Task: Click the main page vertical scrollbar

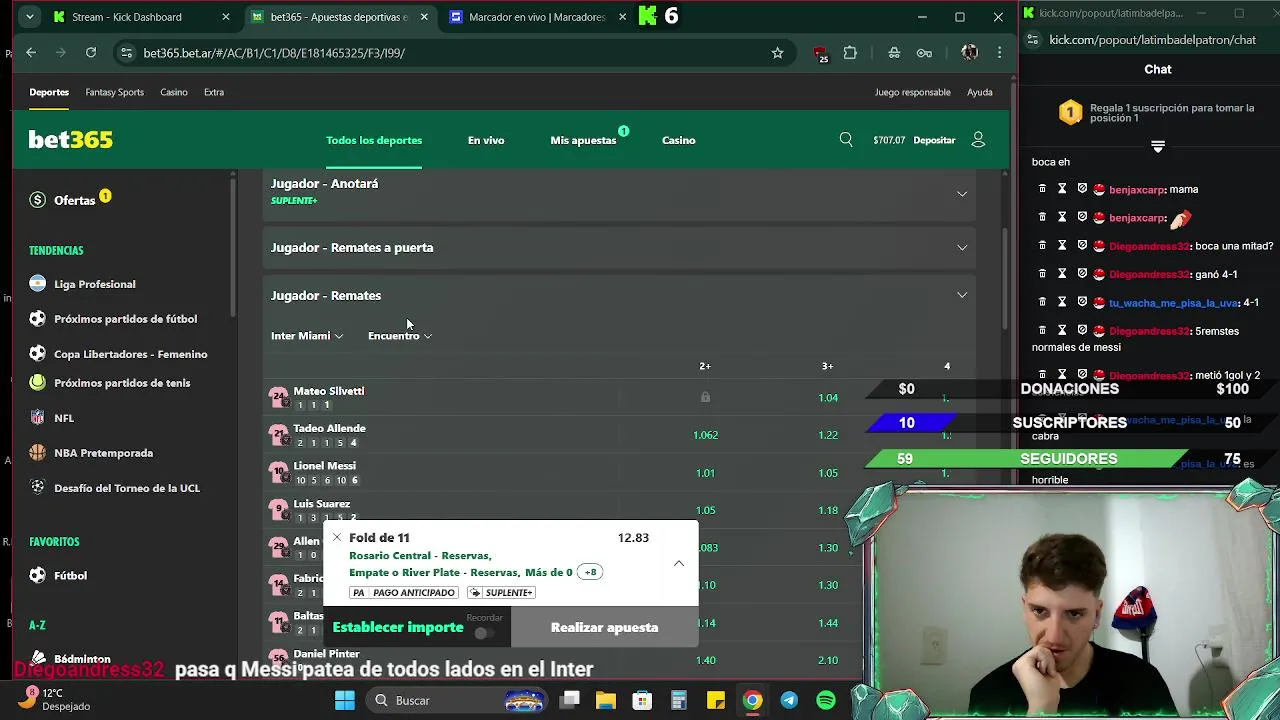Action: [1006, 280]
